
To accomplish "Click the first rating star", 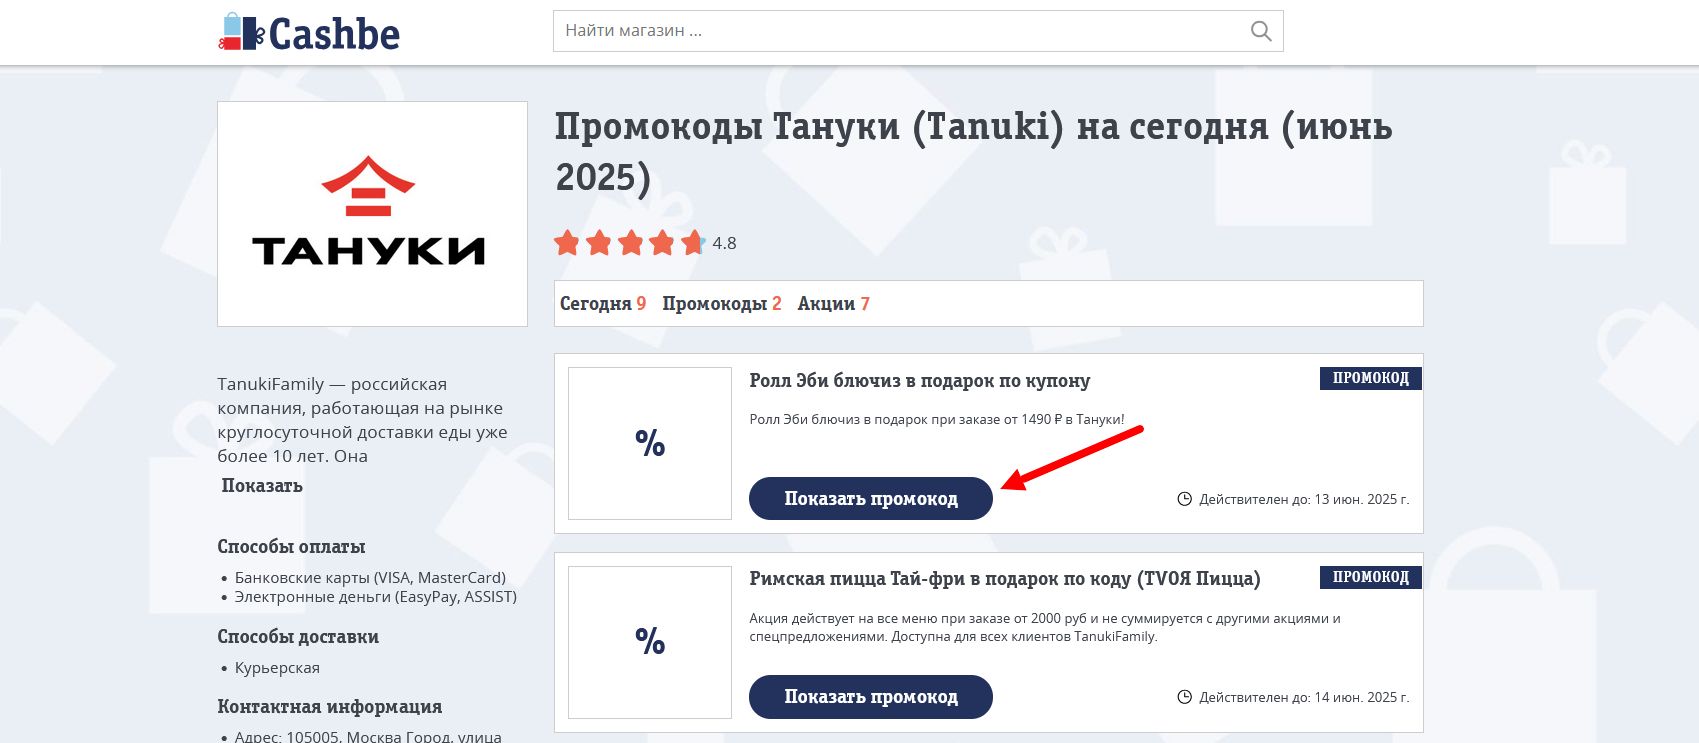I will pyautogui.click(x=567, y=243).
